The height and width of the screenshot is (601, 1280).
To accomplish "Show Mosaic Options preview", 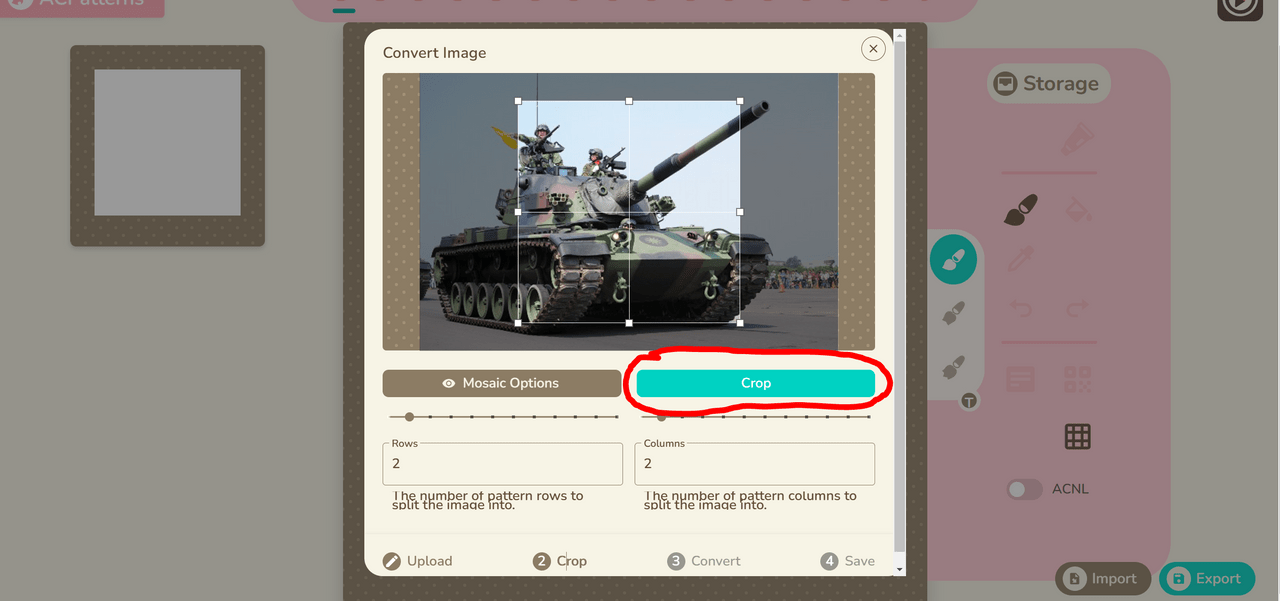I will pos(502,383).
